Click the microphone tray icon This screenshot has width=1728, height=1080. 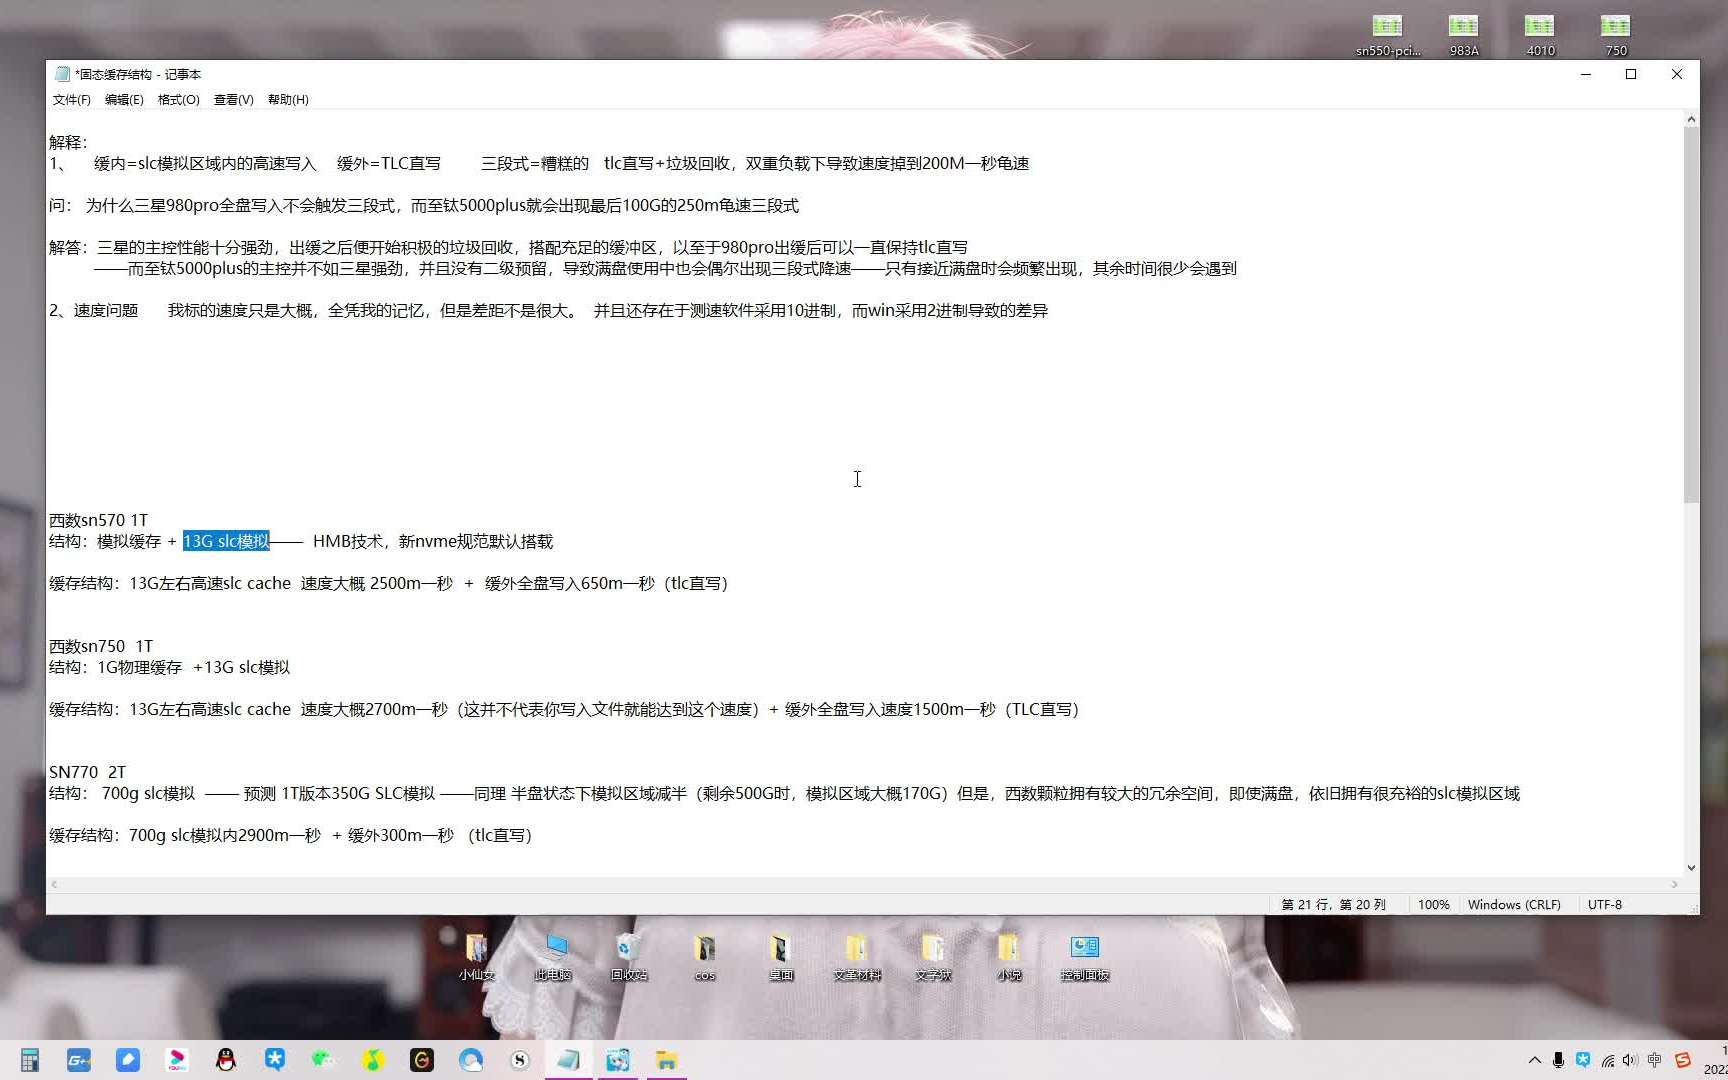pos(1558,1060)
